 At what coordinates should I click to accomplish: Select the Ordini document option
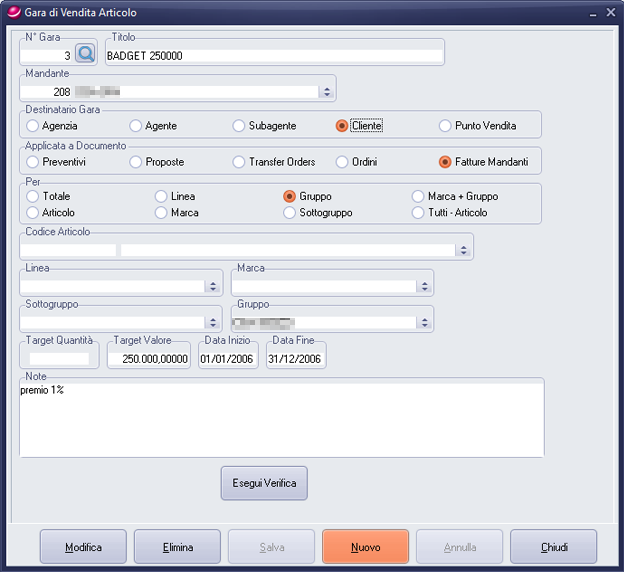tap(342, 162)
